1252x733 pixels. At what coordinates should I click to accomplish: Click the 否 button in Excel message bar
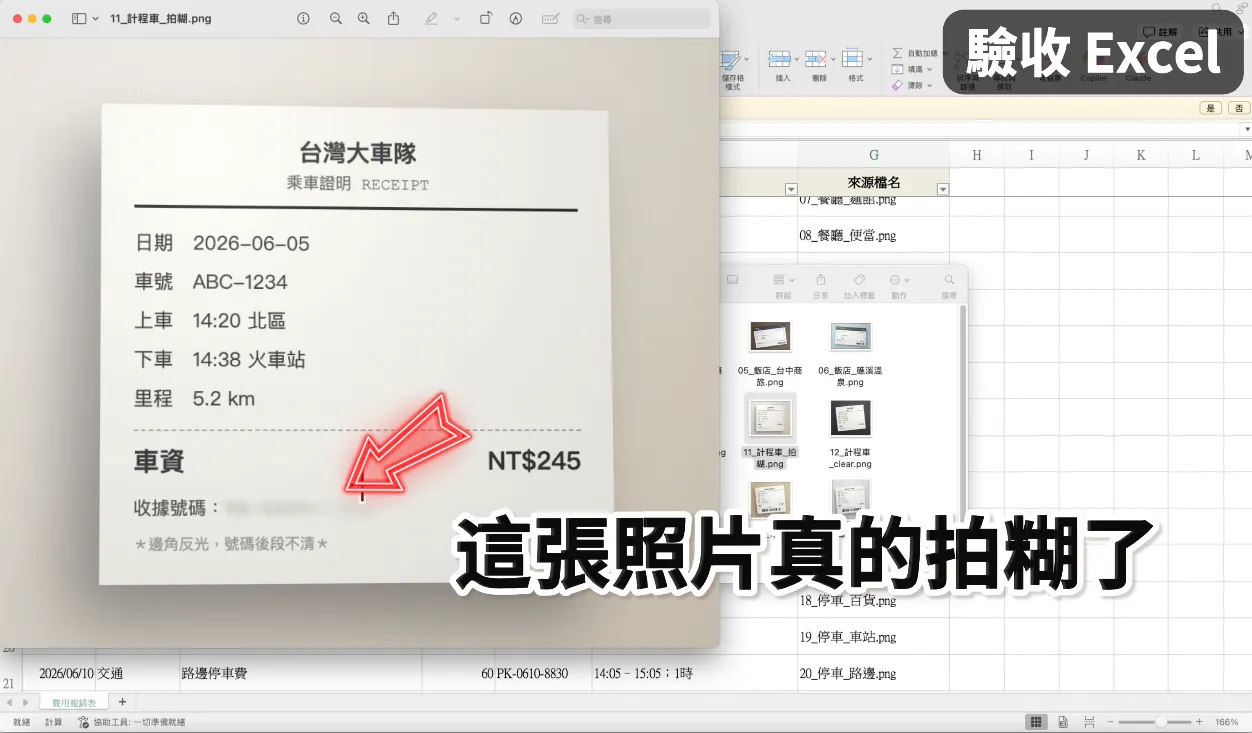pos(1239,108)
